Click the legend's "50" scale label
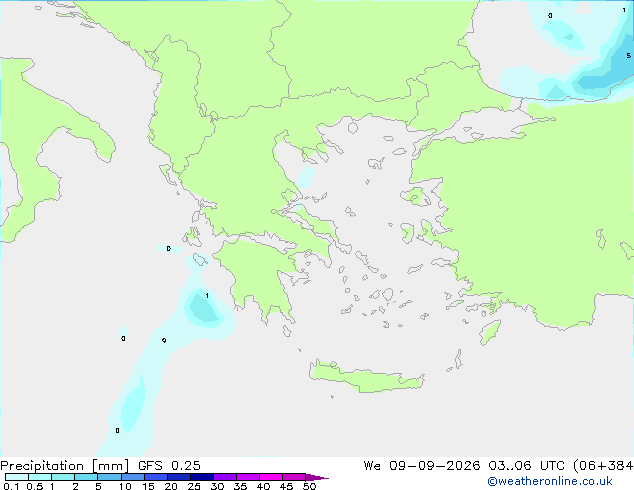 point(309,486)
